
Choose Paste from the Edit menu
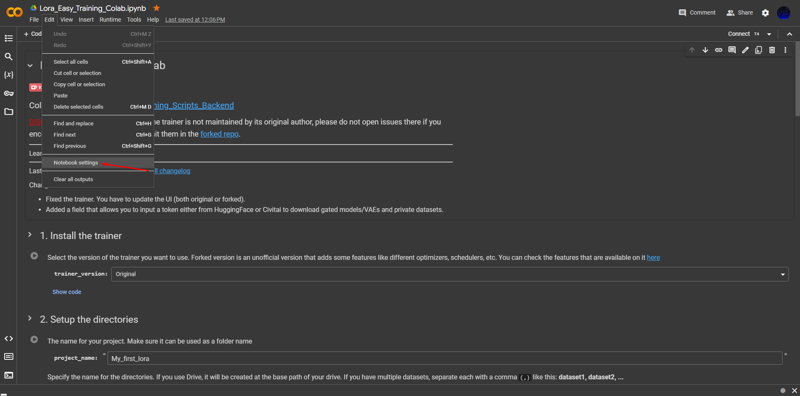pos(98,95)
